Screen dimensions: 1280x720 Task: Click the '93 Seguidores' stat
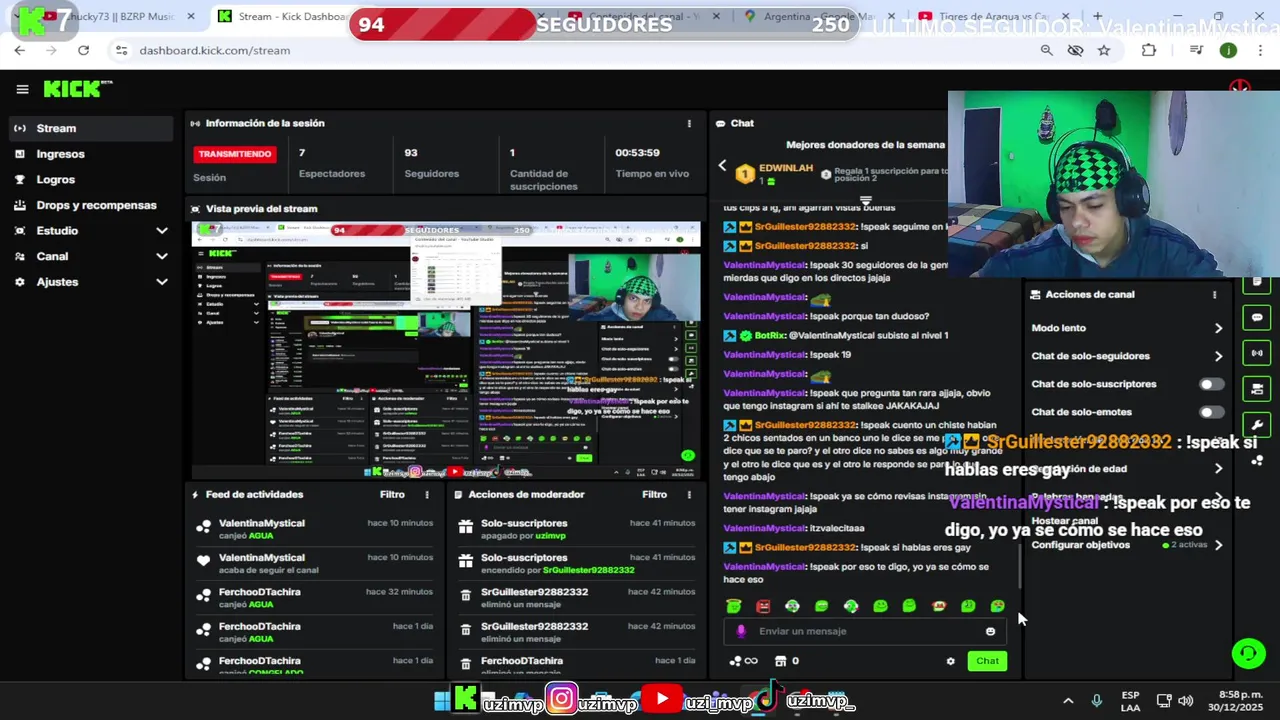pyautogui.click(x=431, y=165)
